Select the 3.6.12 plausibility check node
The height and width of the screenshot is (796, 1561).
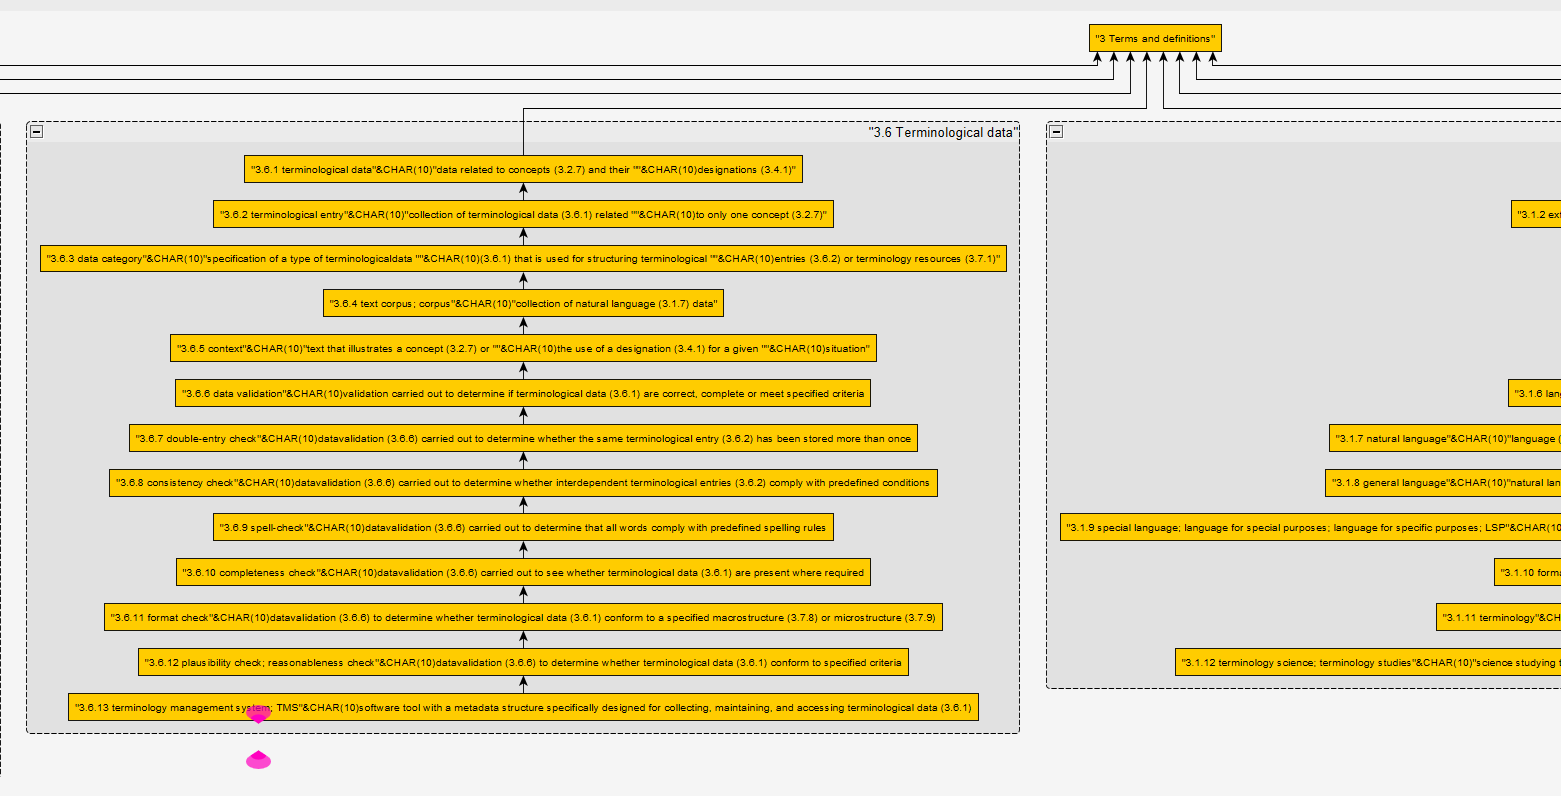pos(523,663)
